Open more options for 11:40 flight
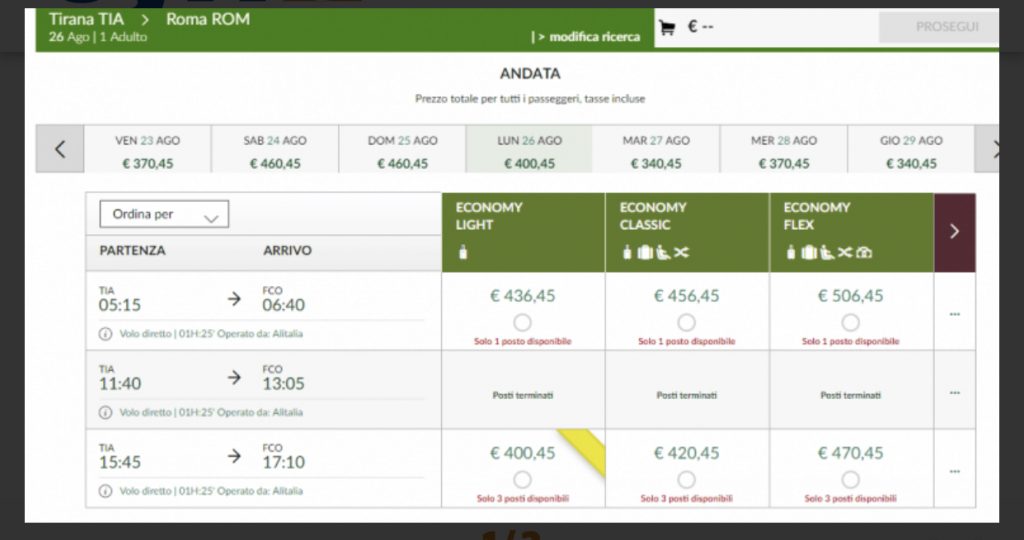Viewport: 1024px width, 540px height. pos(955,392)
